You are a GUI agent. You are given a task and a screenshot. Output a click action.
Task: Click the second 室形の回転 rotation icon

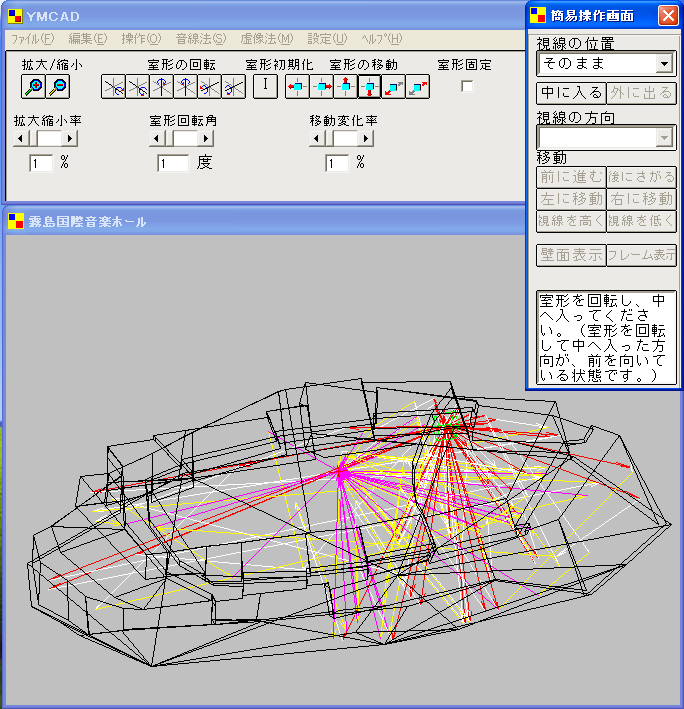[137, 86]
